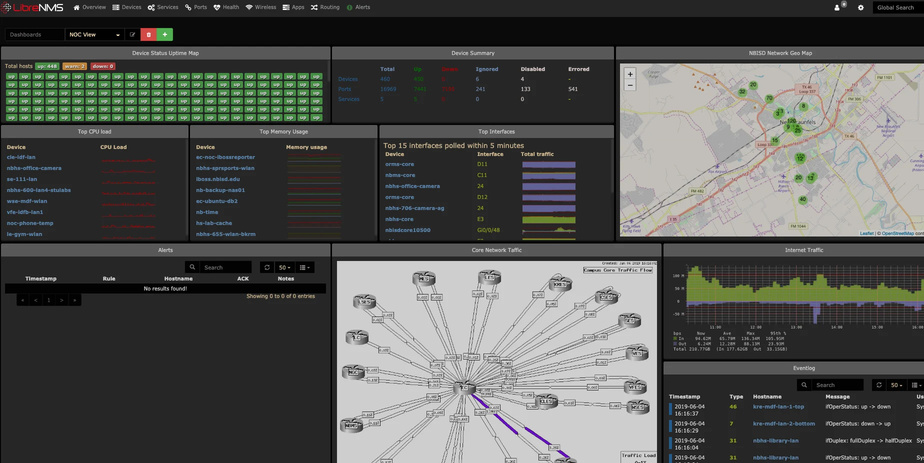Screen dimensions: 924x463
Task: Sort Alerts by Hostname column
Action: coord(179,279)
